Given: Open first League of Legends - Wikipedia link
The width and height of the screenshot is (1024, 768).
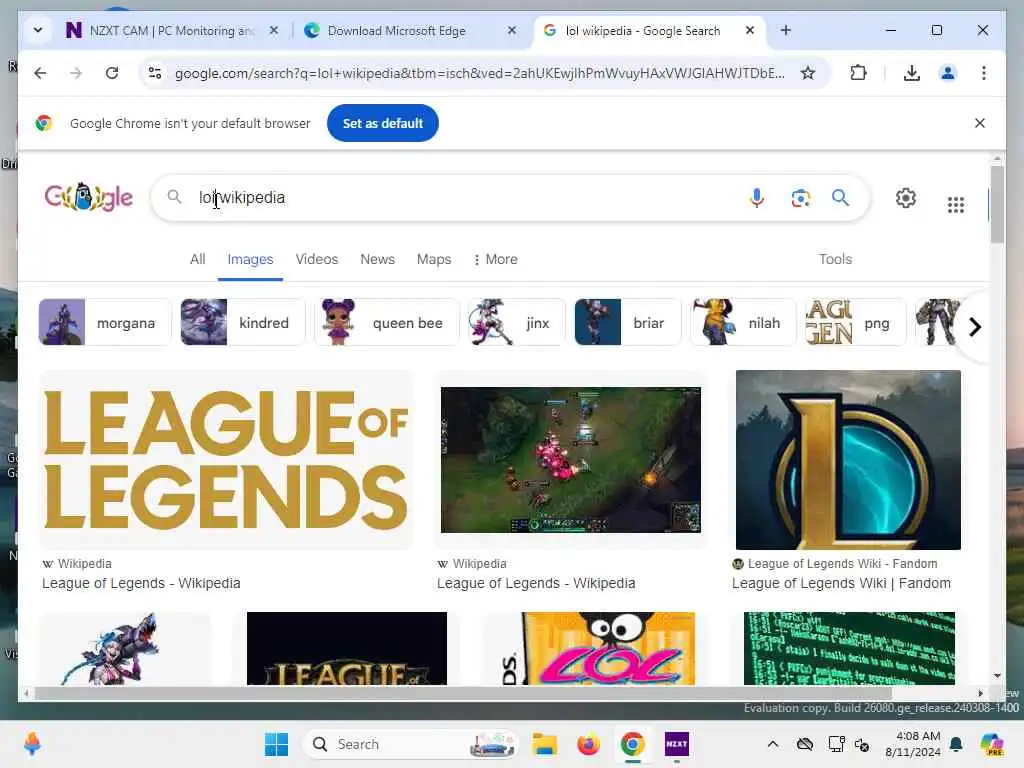Looking at the screenshot, I should tap(141, 583).
